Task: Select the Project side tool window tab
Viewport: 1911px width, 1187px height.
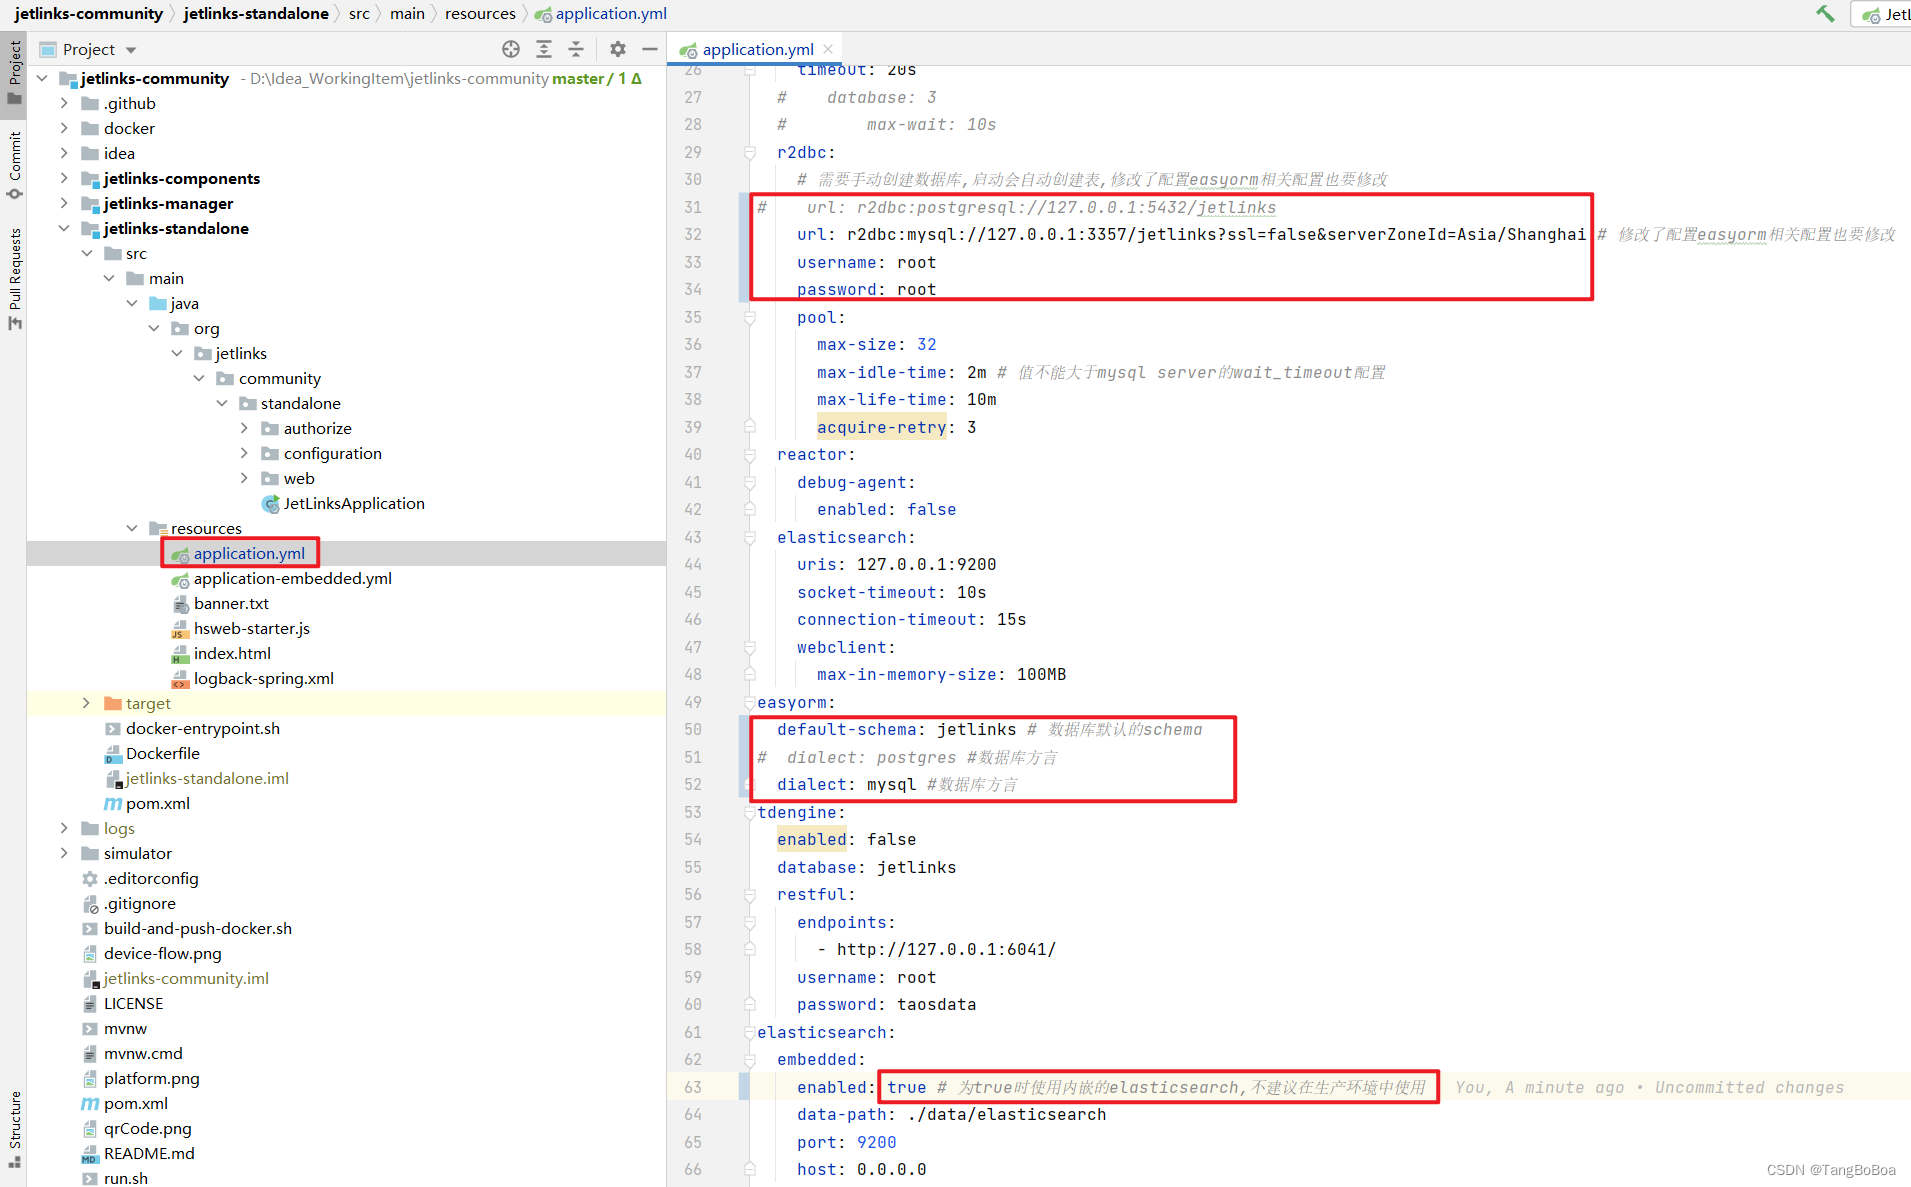Action: (14, 72)
